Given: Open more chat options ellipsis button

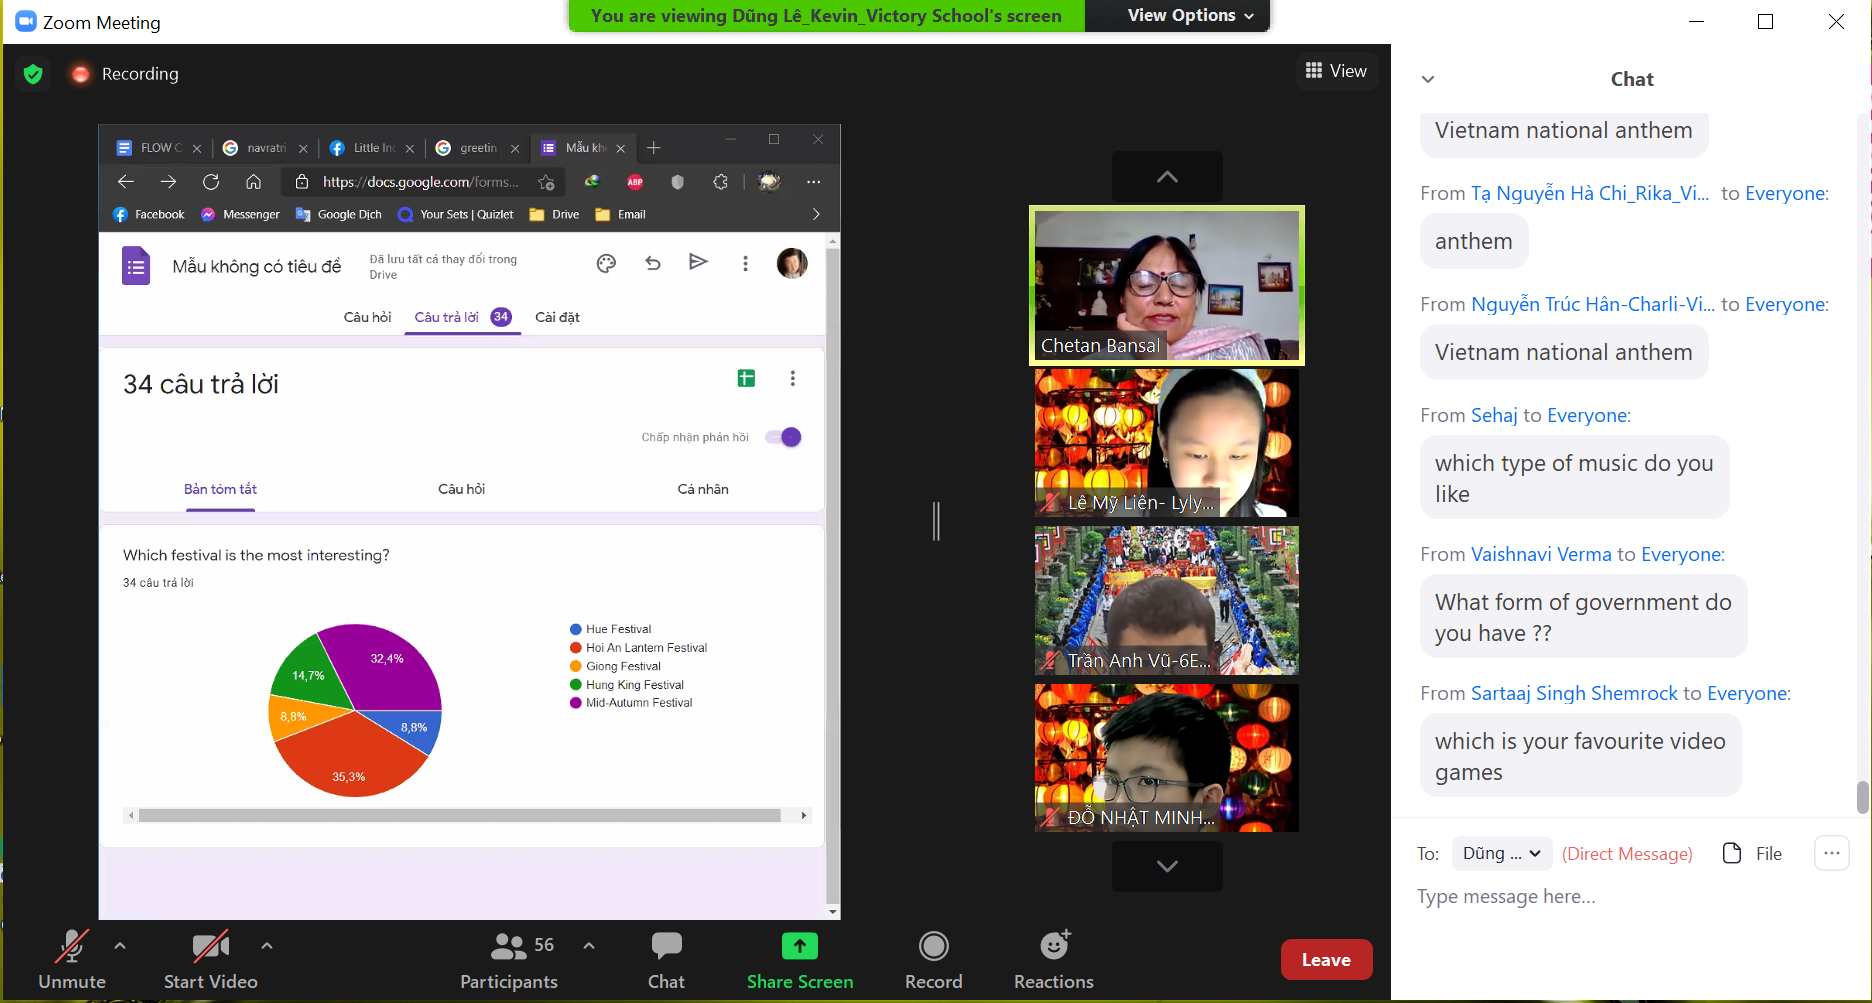Looking at the screenshot, I should point(1831,853).
